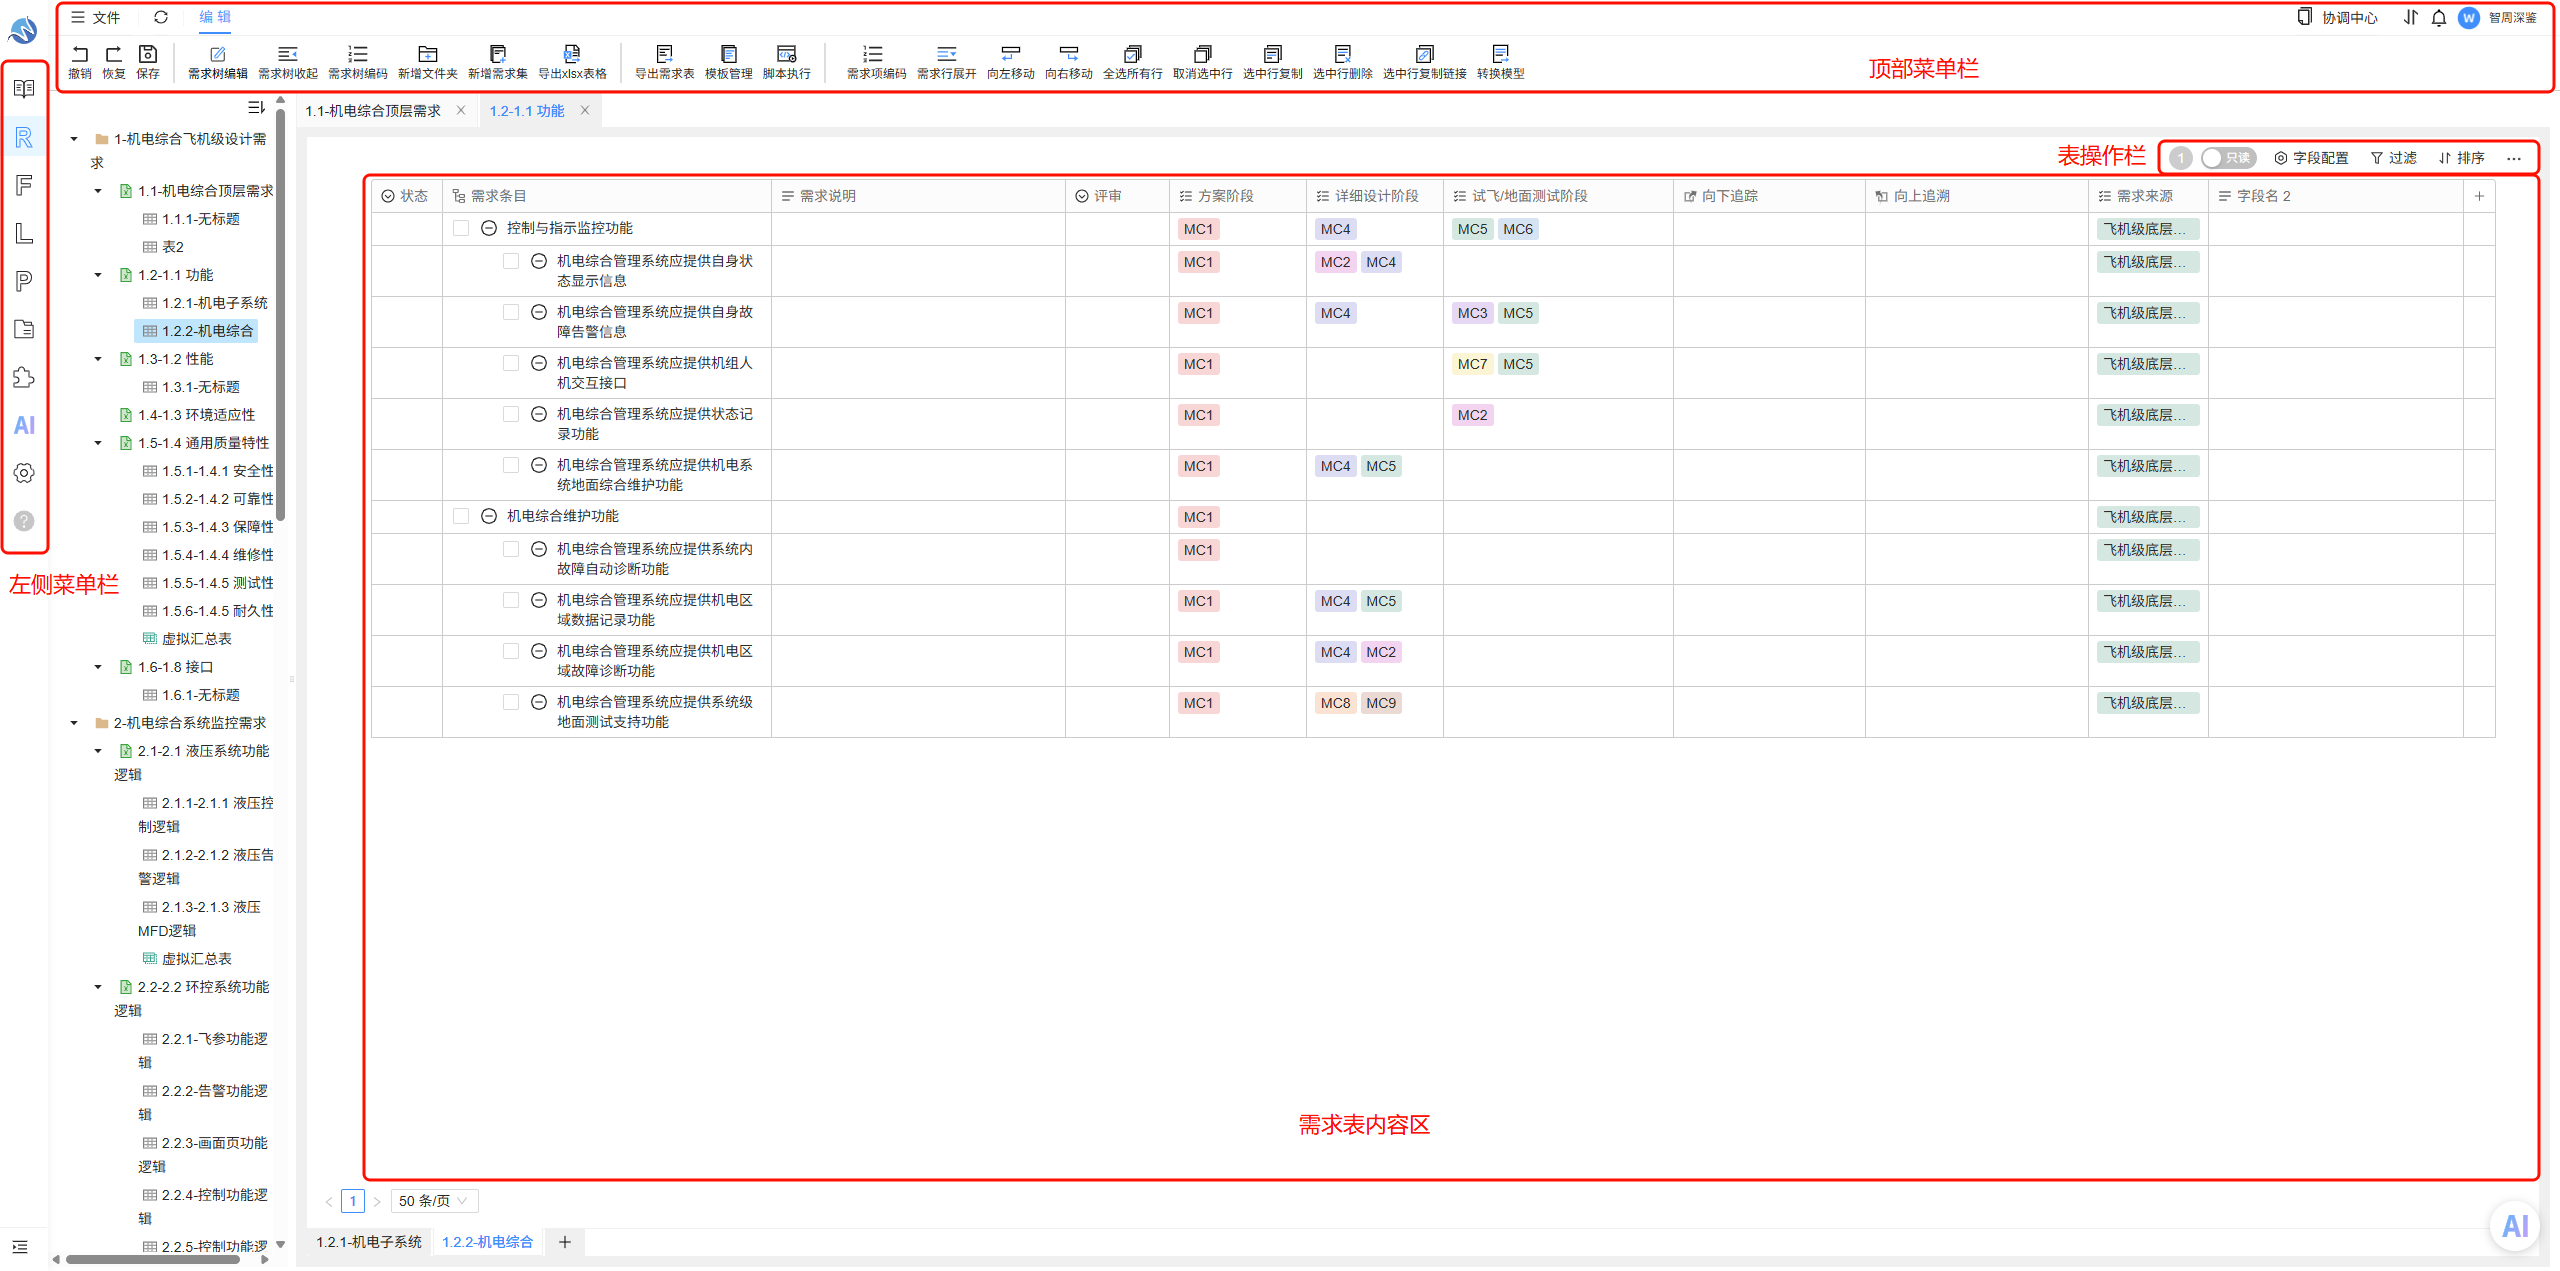Open the 50 条/页 page size dropdown
Screen dimensions: 2560x1271
[434, 1201]
